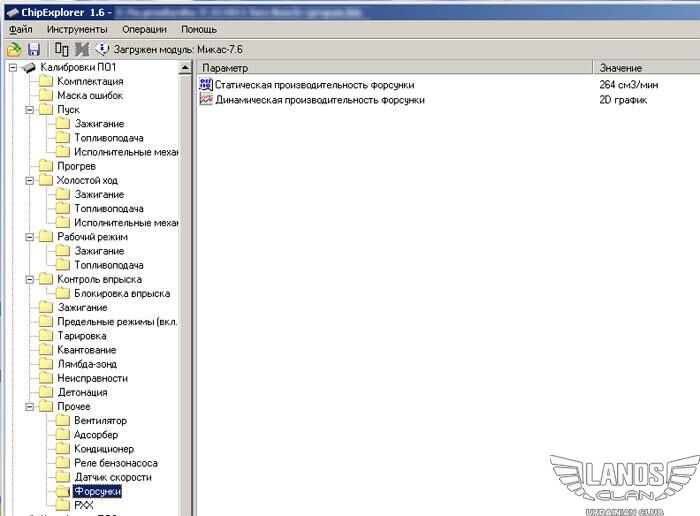Open the Операции menu
Image resolution: width=700 pixels, height=516 pixels.
144,30
